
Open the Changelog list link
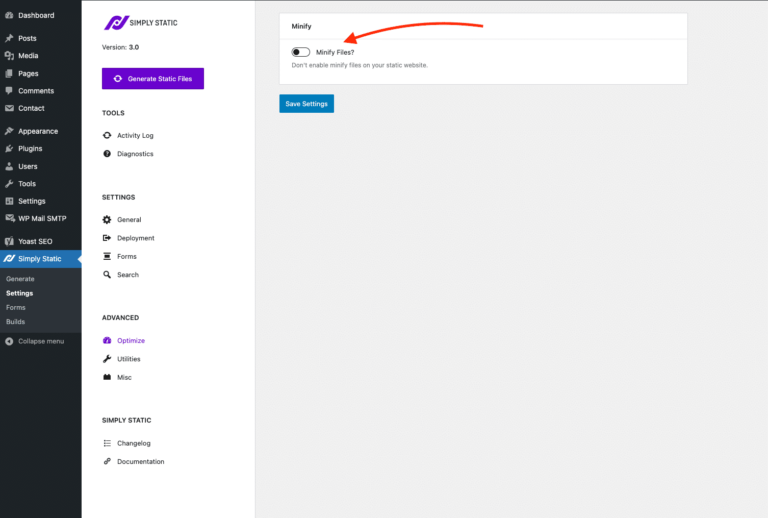tap(133, 443)
